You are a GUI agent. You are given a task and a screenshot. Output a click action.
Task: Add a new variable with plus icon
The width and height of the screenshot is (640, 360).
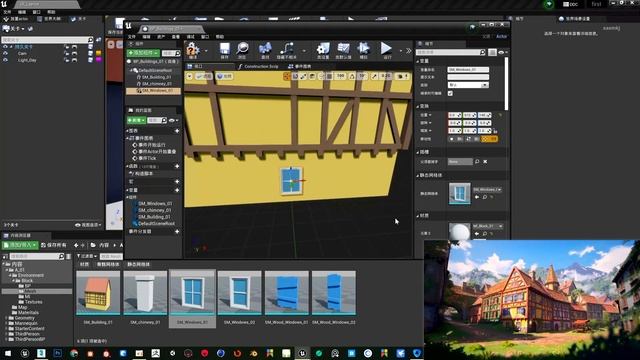coord(177,190)
